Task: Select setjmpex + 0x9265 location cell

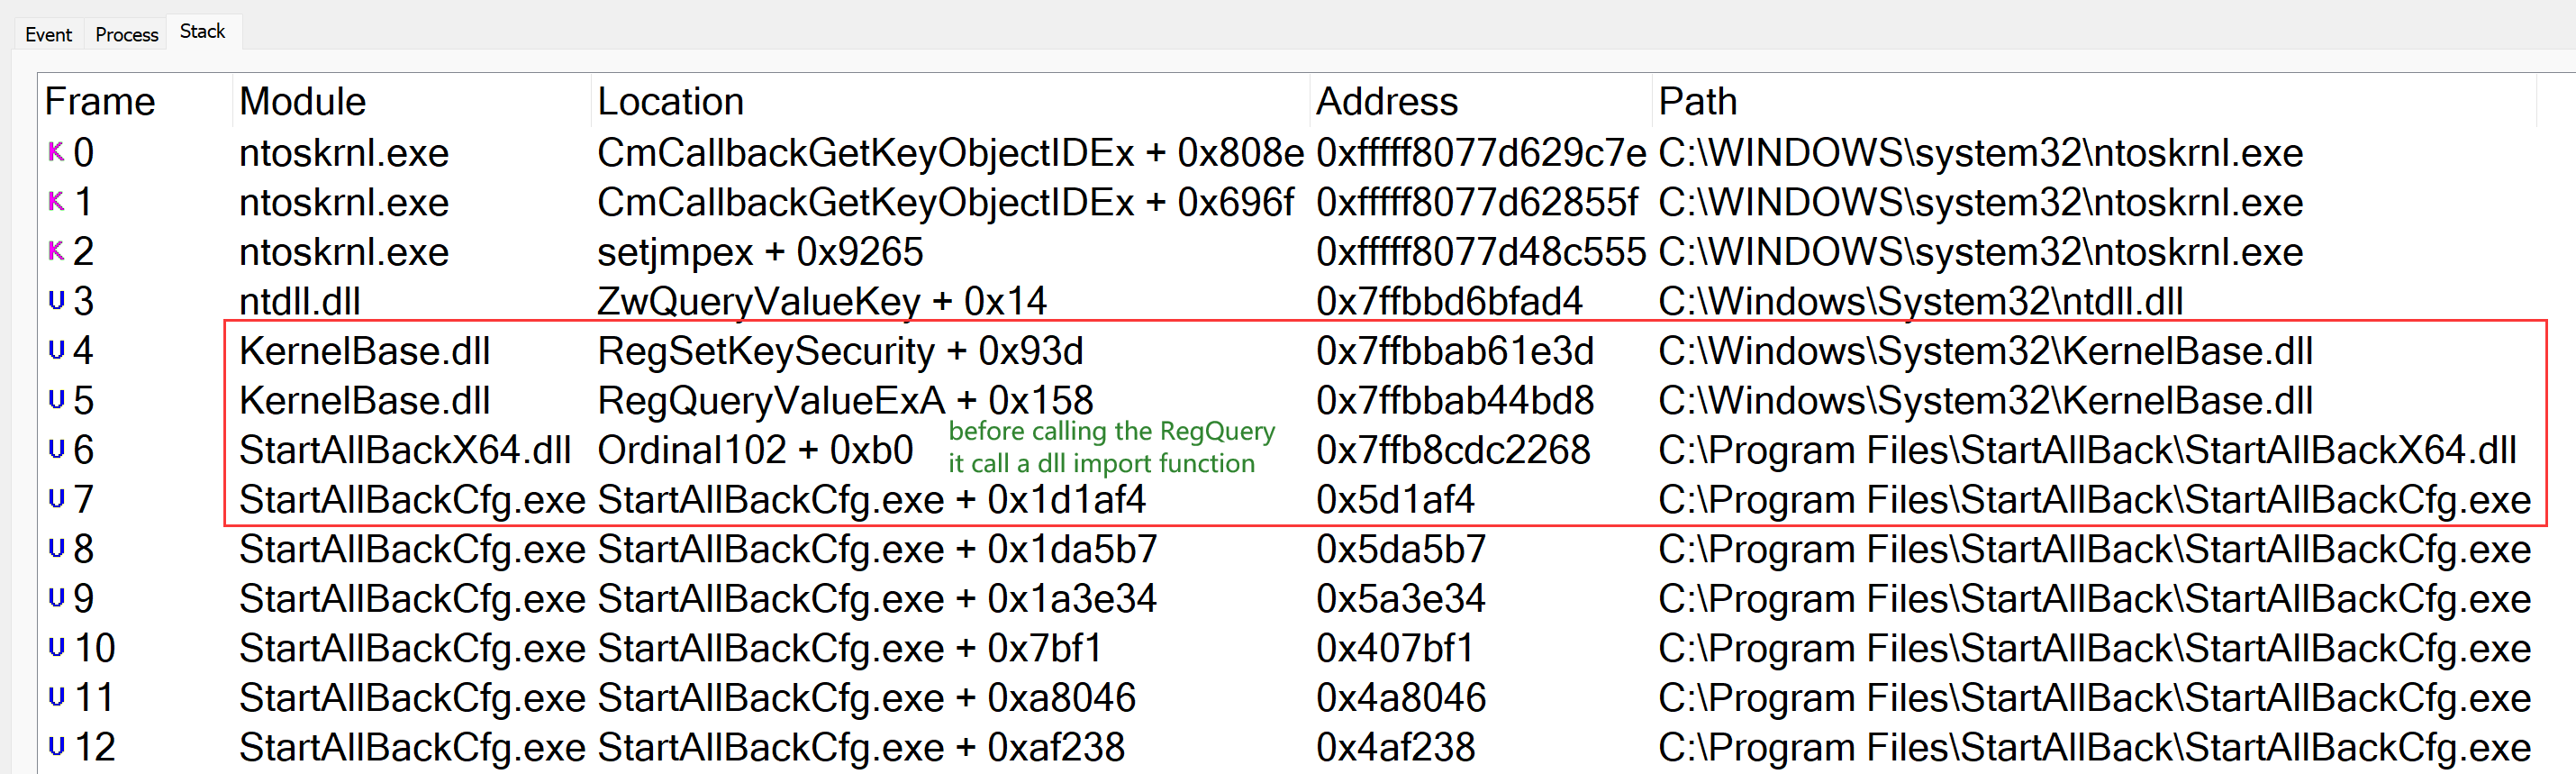Action: click(760, 252)
